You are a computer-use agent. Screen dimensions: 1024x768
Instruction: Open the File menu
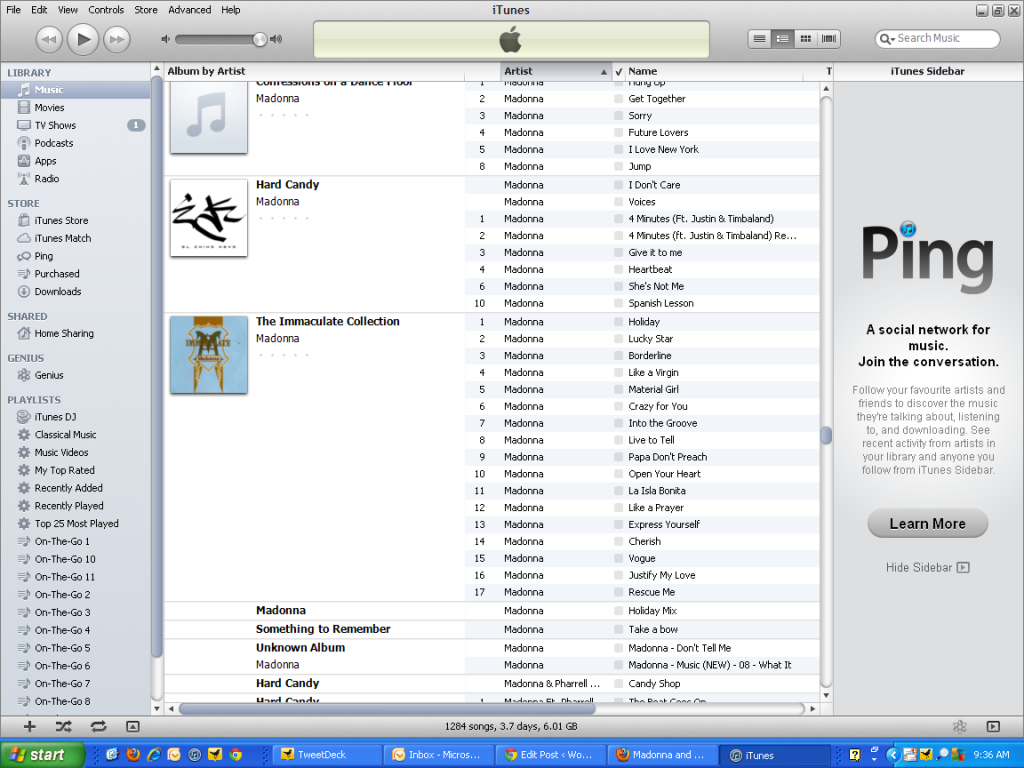(13, 10)
